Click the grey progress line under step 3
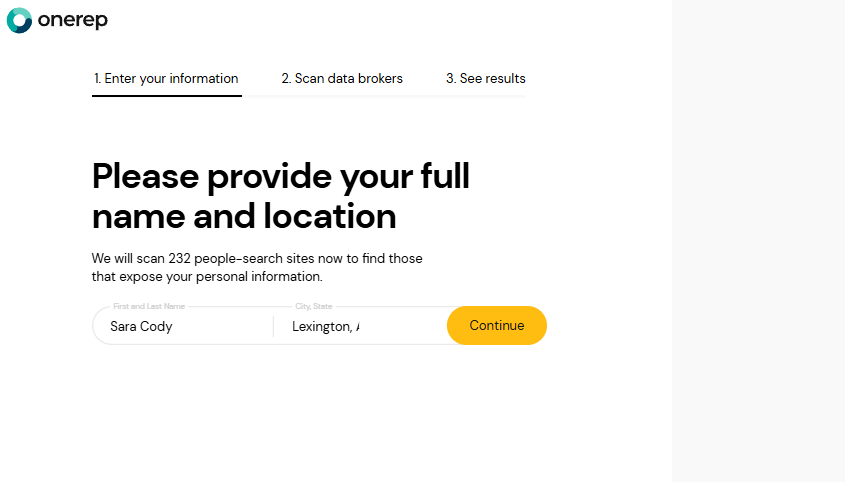This screenshot has width=845, height=482. (x=485, y=96)
